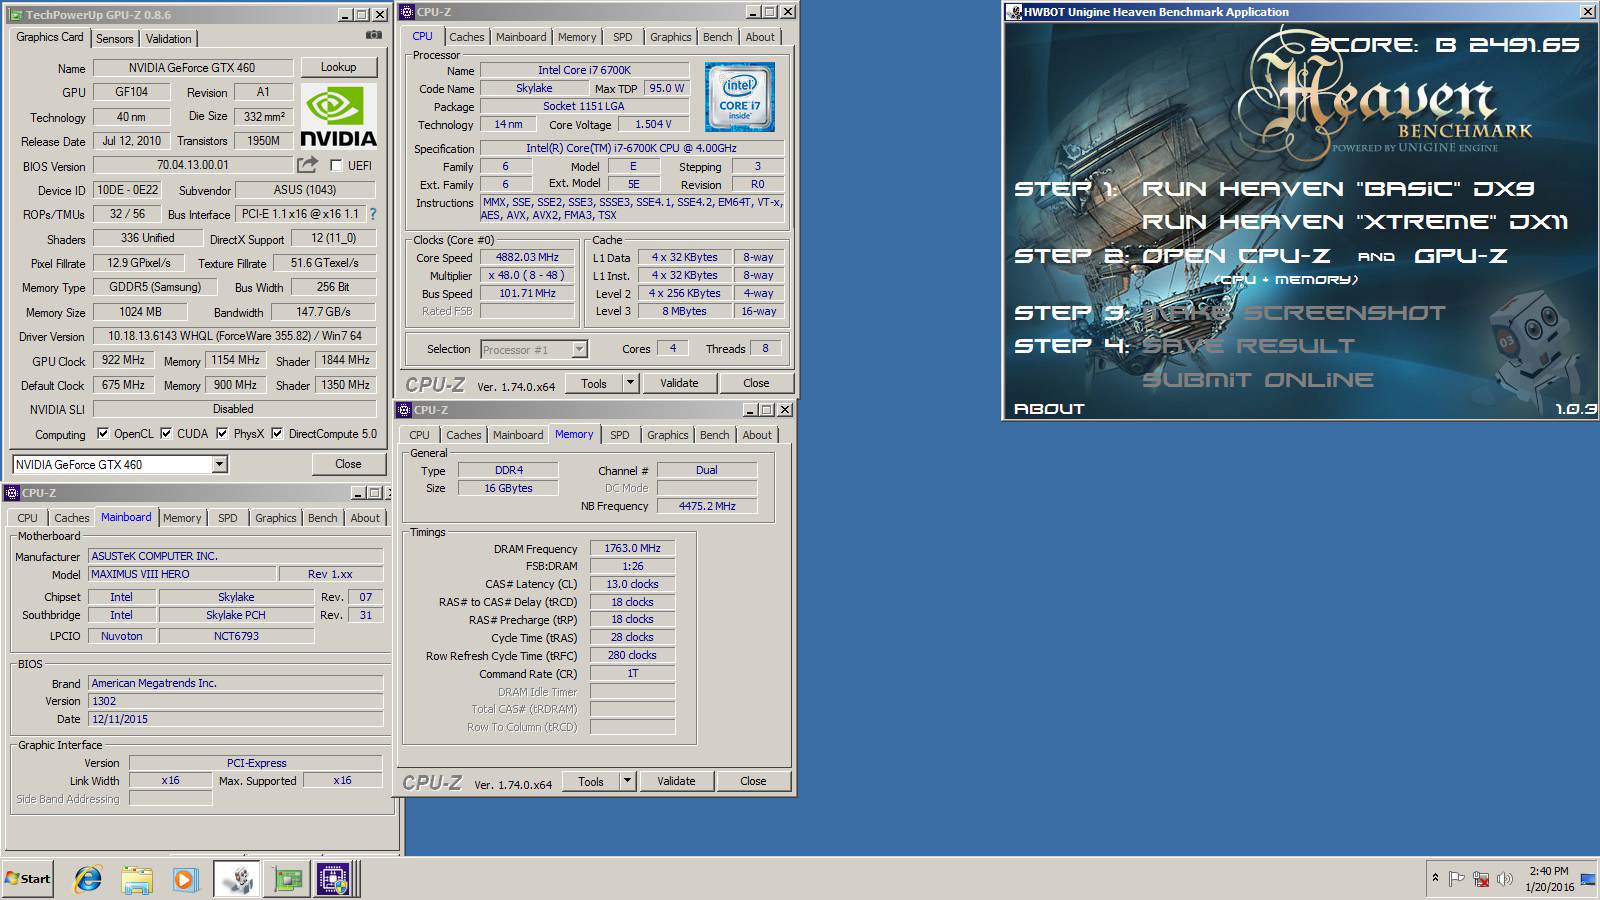The width and height of the screenshot is (1600, 900).
Task: Click Validate in CPU-Z Memory window
Action: [x=676, y=781]
